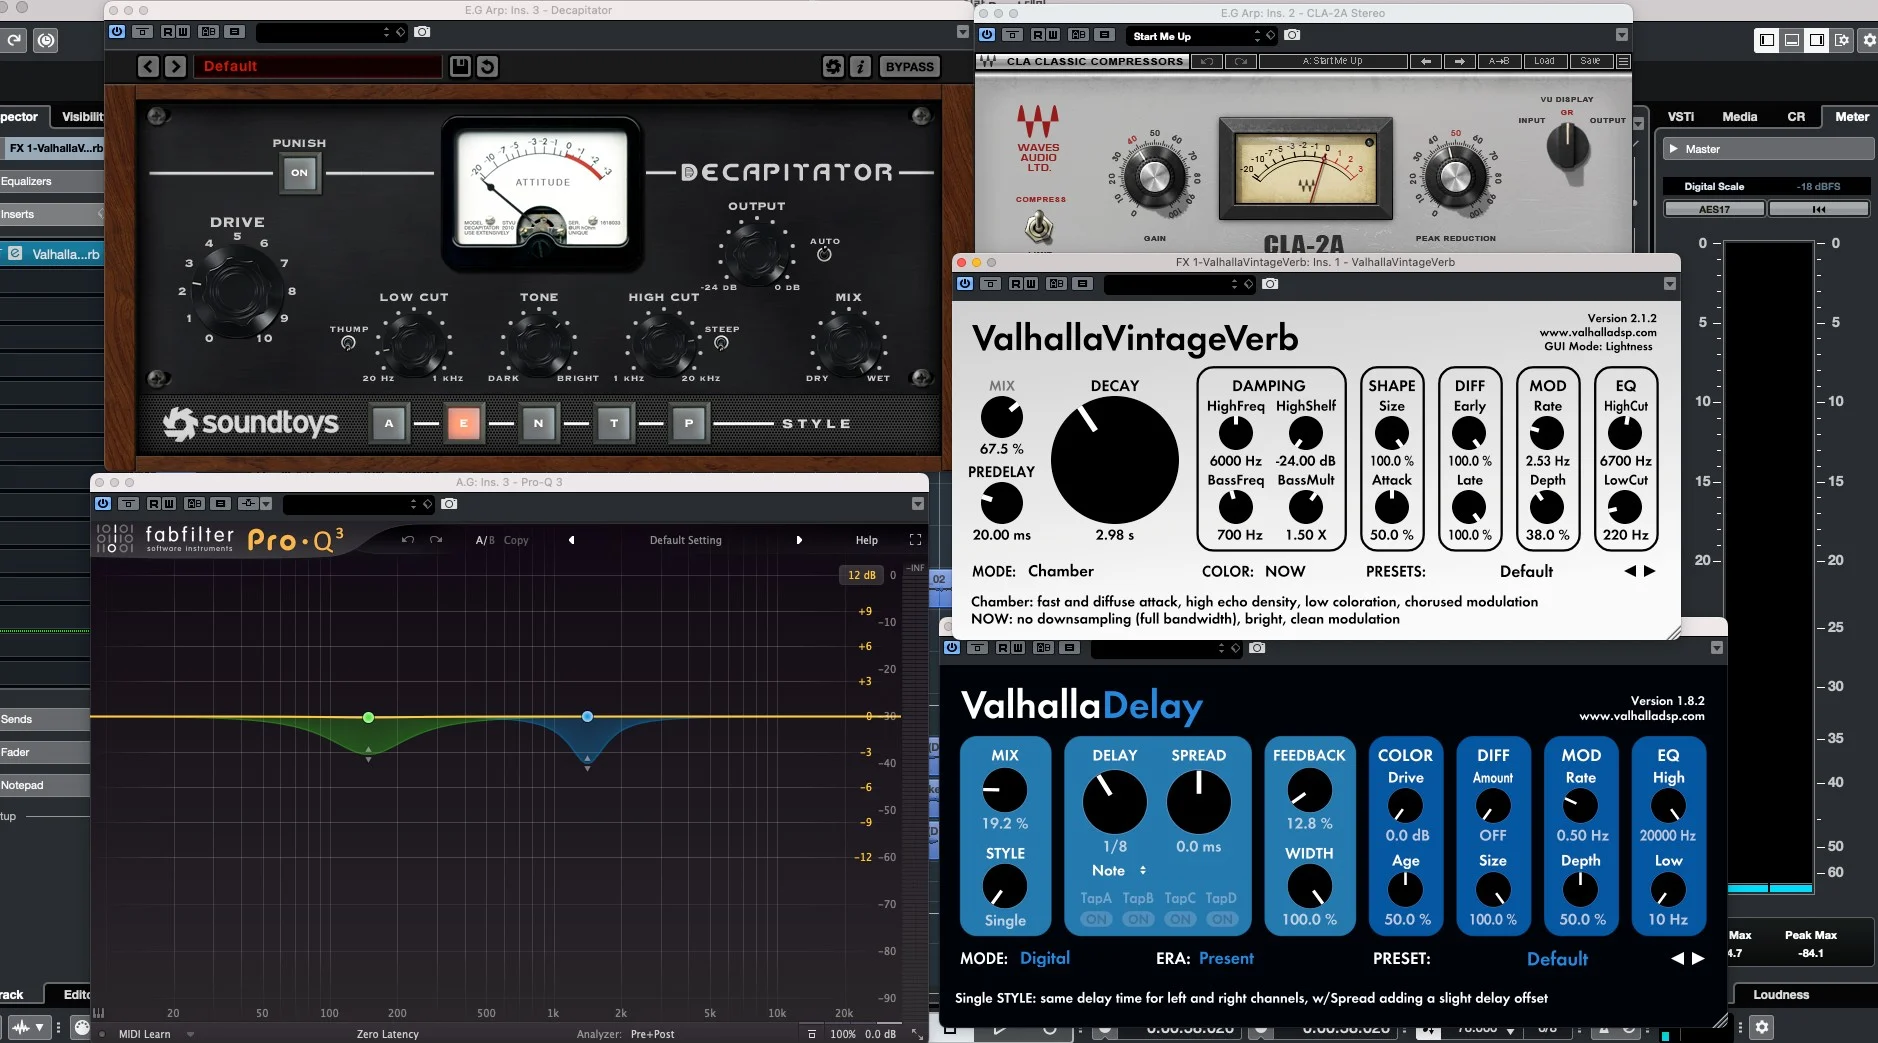Viewport: 1878px width, 1043px height.
Task: Open MIDI Learn in Pro-Q 3
Action: (x=145, y=1034)
